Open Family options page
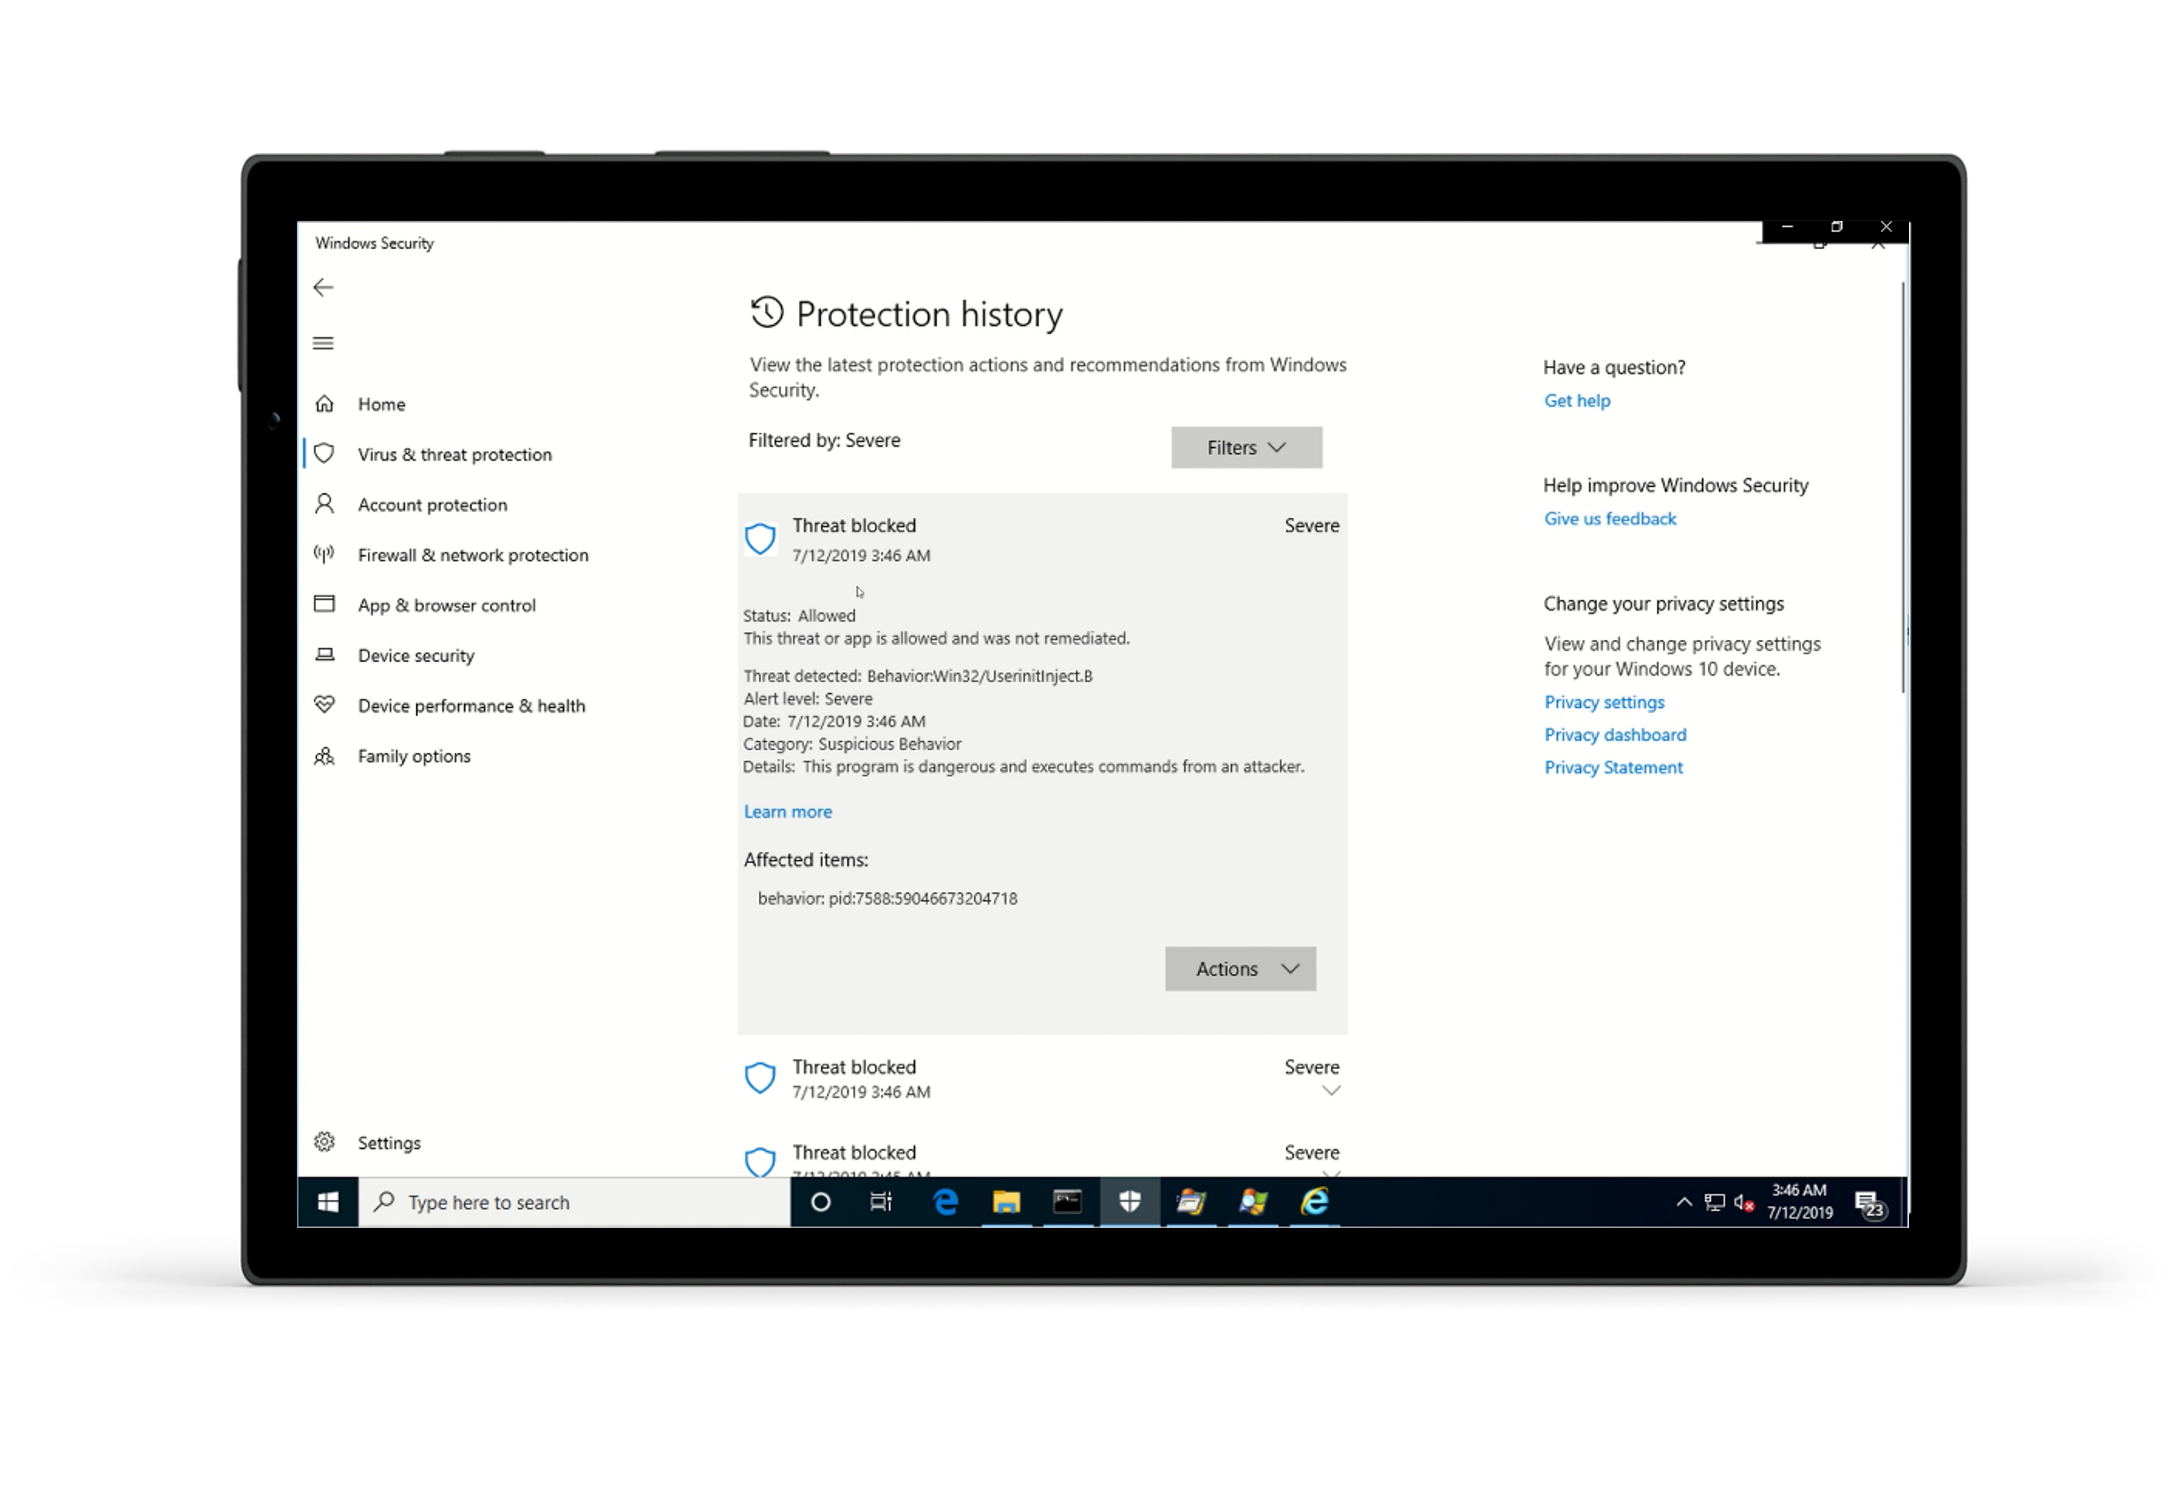 tap(414, 757)
